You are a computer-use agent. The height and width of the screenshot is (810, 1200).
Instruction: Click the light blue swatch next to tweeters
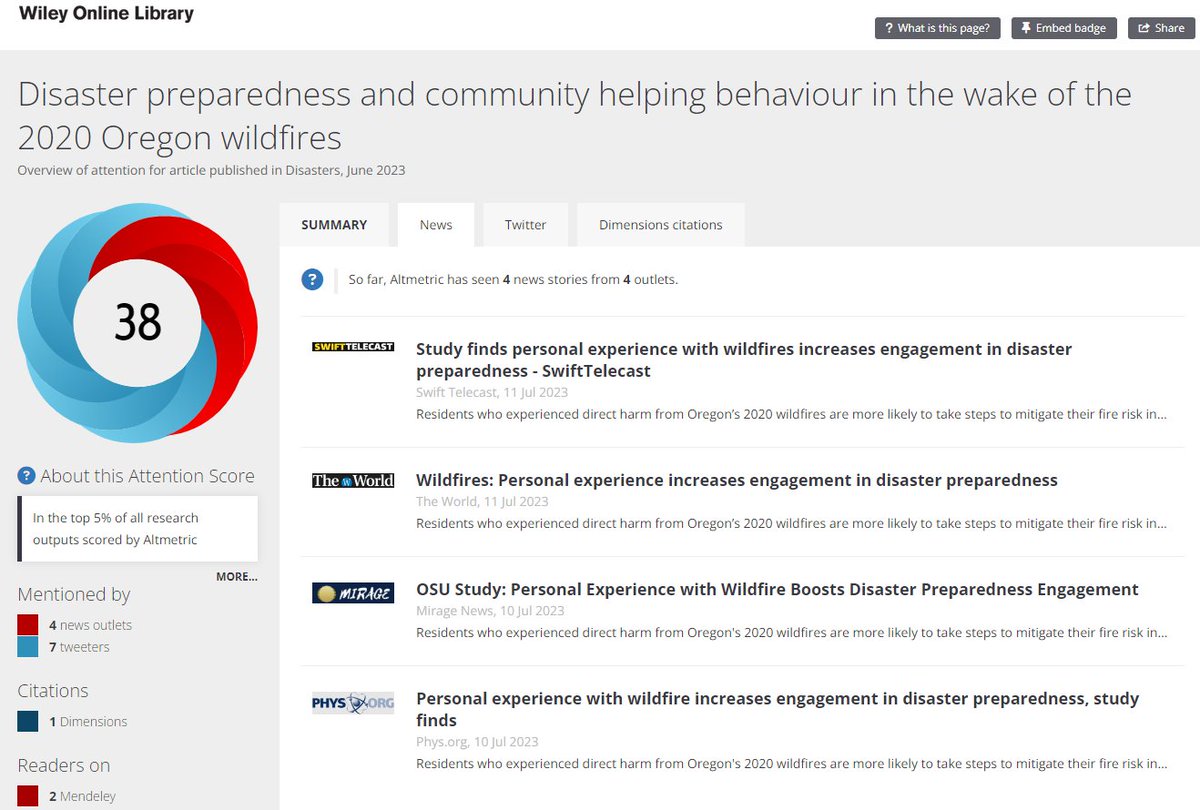coord(28,647)
